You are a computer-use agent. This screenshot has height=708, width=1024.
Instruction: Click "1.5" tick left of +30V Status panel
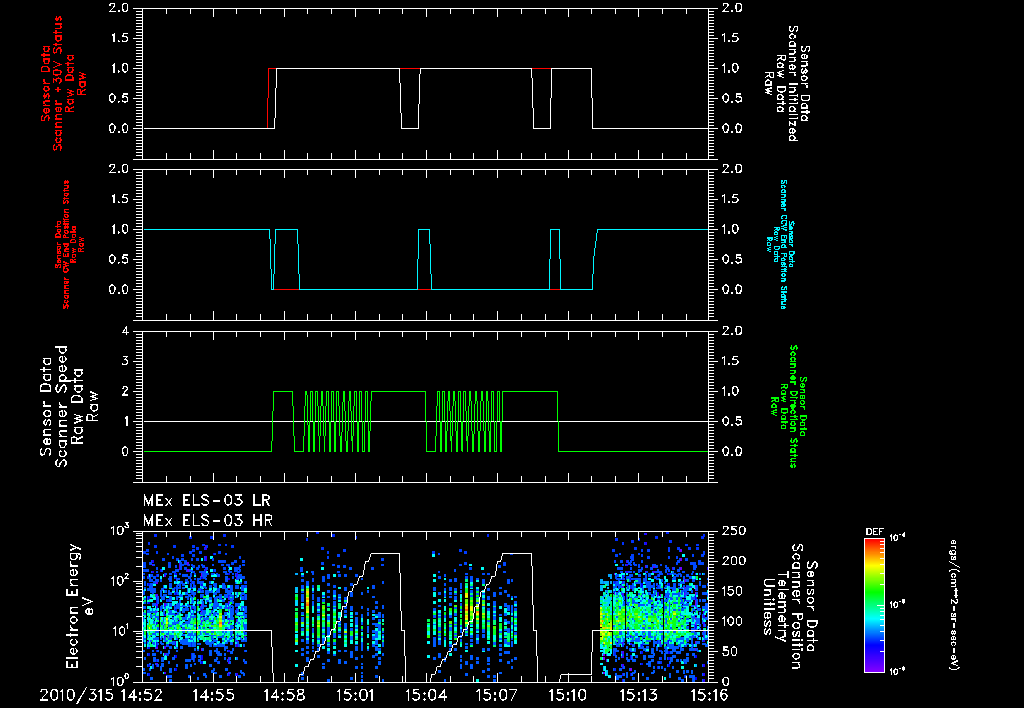coord(118,38)
